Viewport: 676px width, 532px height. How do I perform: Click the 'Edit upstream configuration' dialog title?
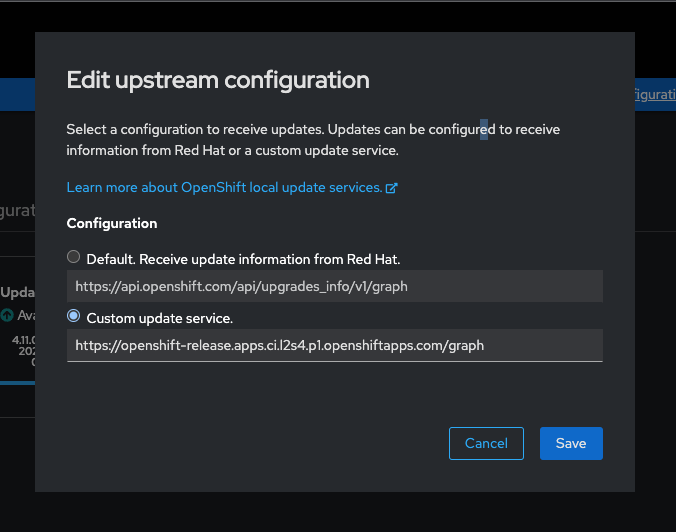[x=218, y=80]
